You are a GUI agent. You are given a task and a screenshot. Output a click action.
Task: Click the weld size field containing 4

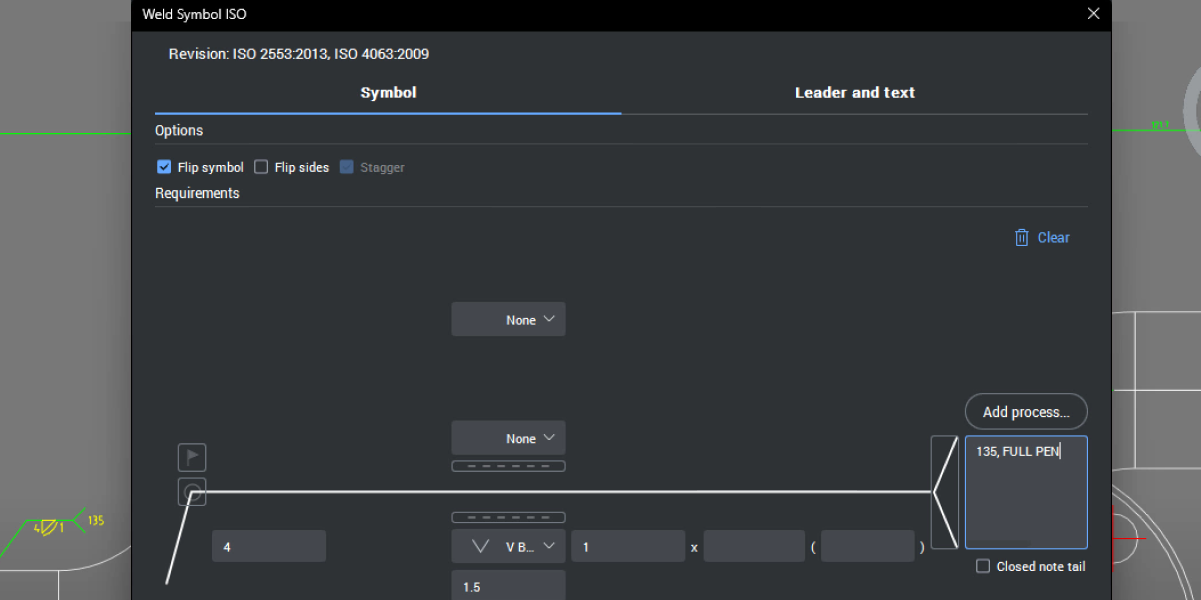[268, 547]
